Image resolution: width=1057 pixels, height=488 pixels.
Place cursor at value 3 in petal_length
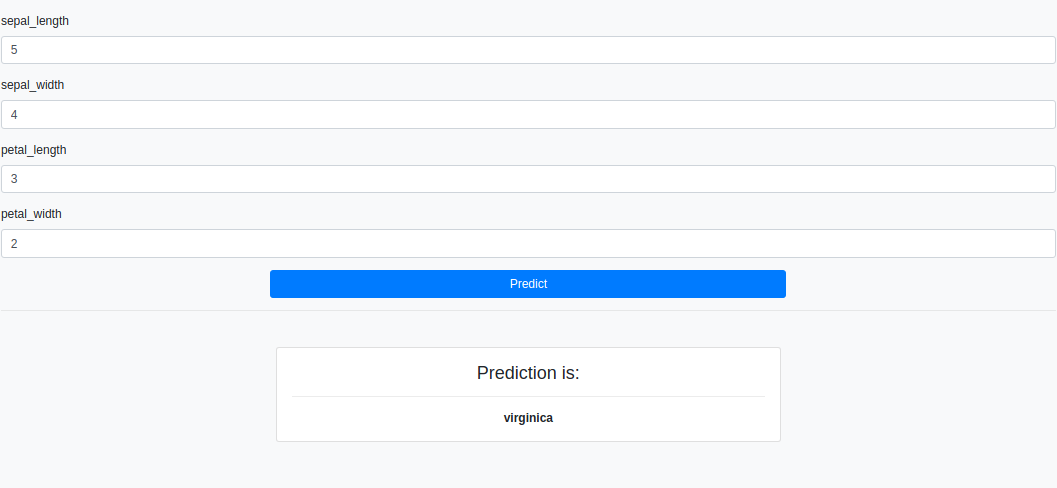pyautogui.click(x=14, y=179)
